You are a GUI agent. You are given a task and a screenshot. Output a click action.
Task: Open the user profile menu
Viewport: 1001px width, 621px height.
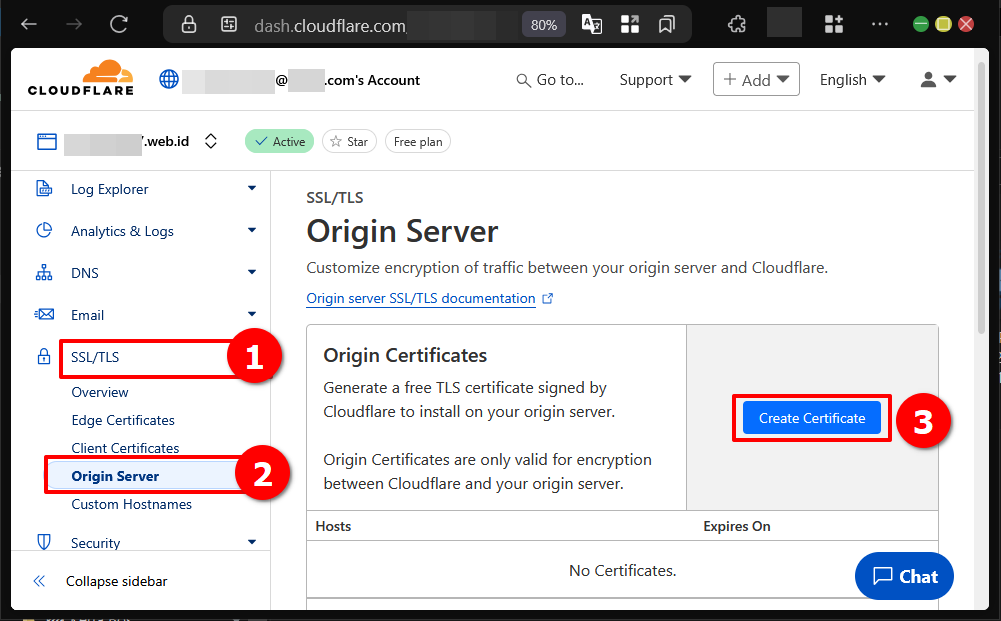point(938,79)
